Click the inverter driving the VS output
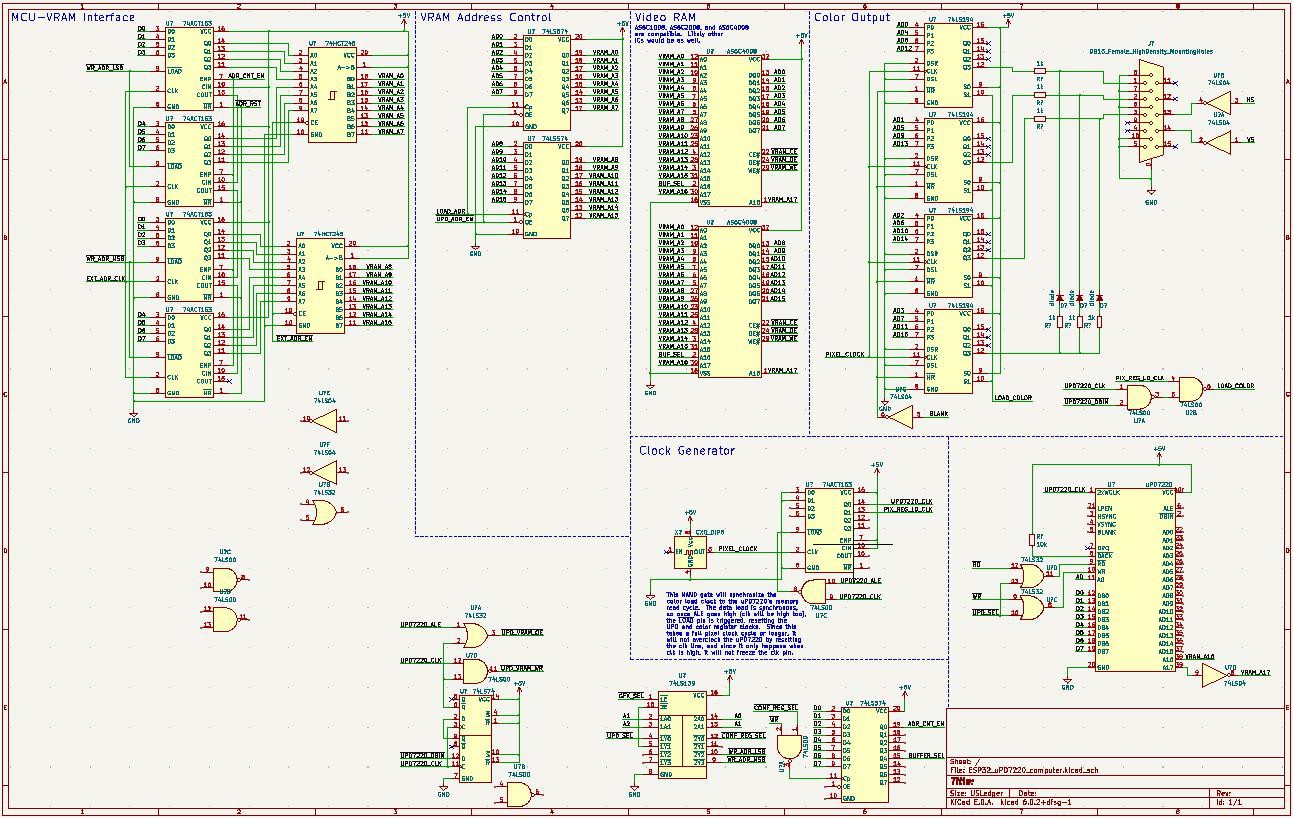The width and height of the screenshot is (1293, 818). point(1217,142)
